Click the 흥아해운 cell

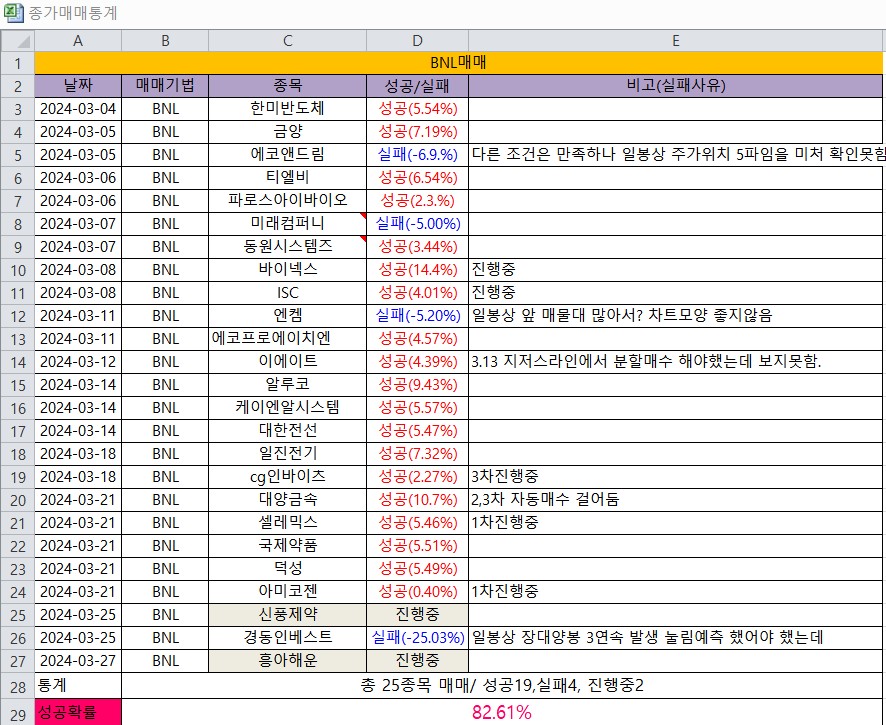[288, 661]
